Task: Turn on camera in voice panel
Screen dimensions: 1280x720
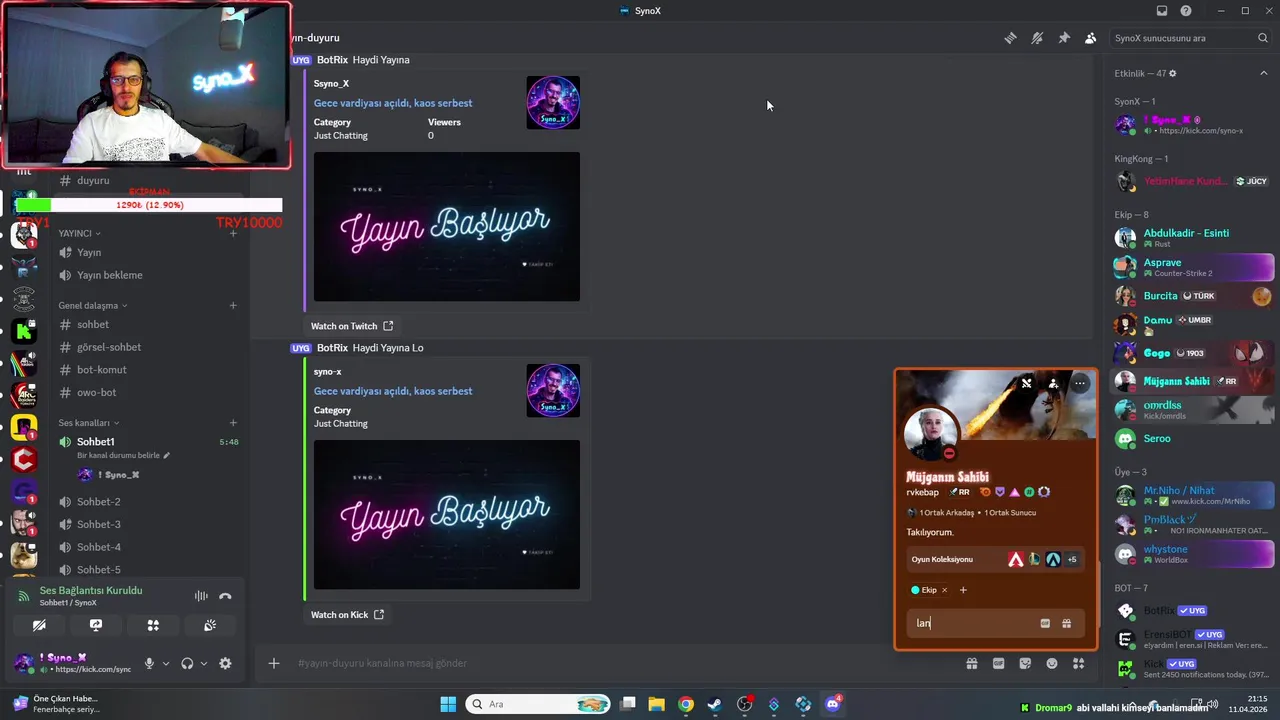Action: pyautogui.click(x=39, y=625)
